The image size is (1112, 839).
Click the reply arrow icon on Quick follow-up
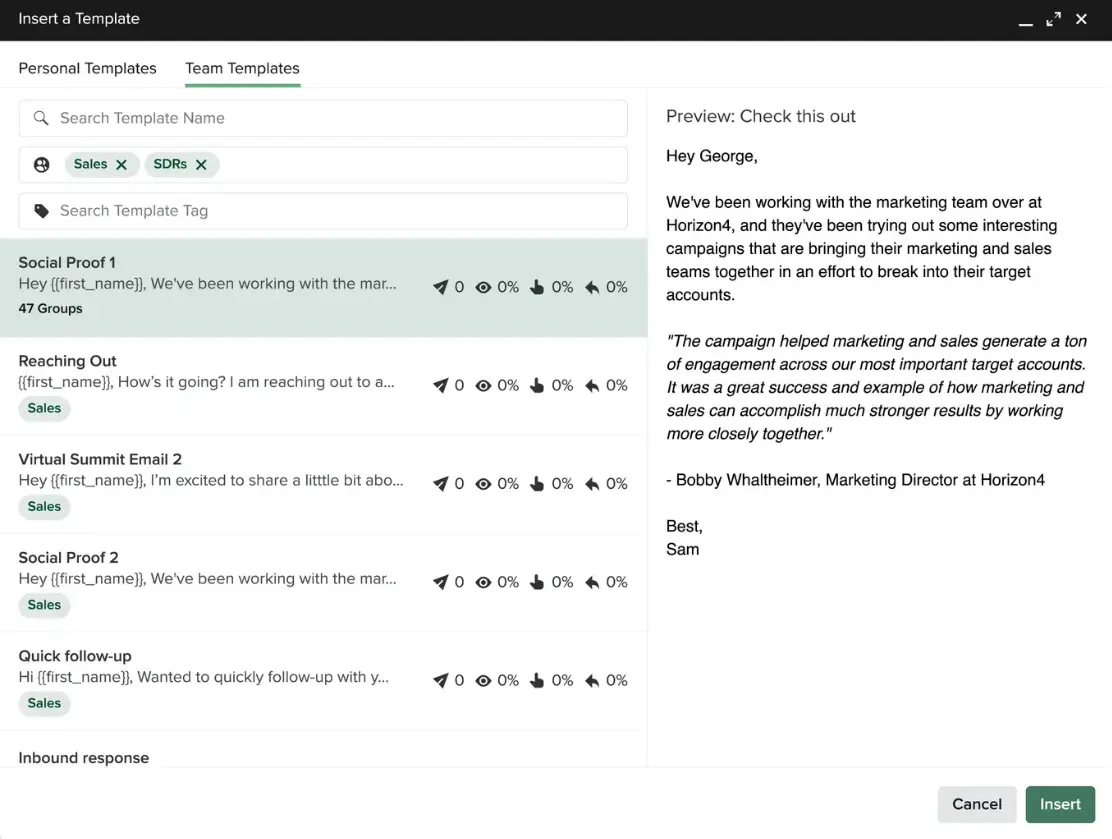pos(592,680)
